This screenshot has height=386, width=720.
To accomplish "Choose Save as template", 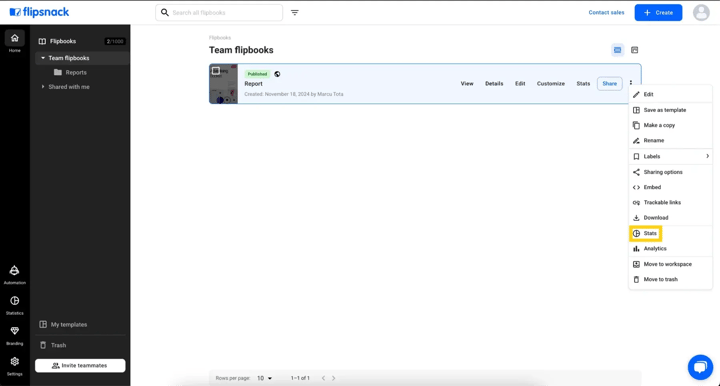I will click(670, 110).
